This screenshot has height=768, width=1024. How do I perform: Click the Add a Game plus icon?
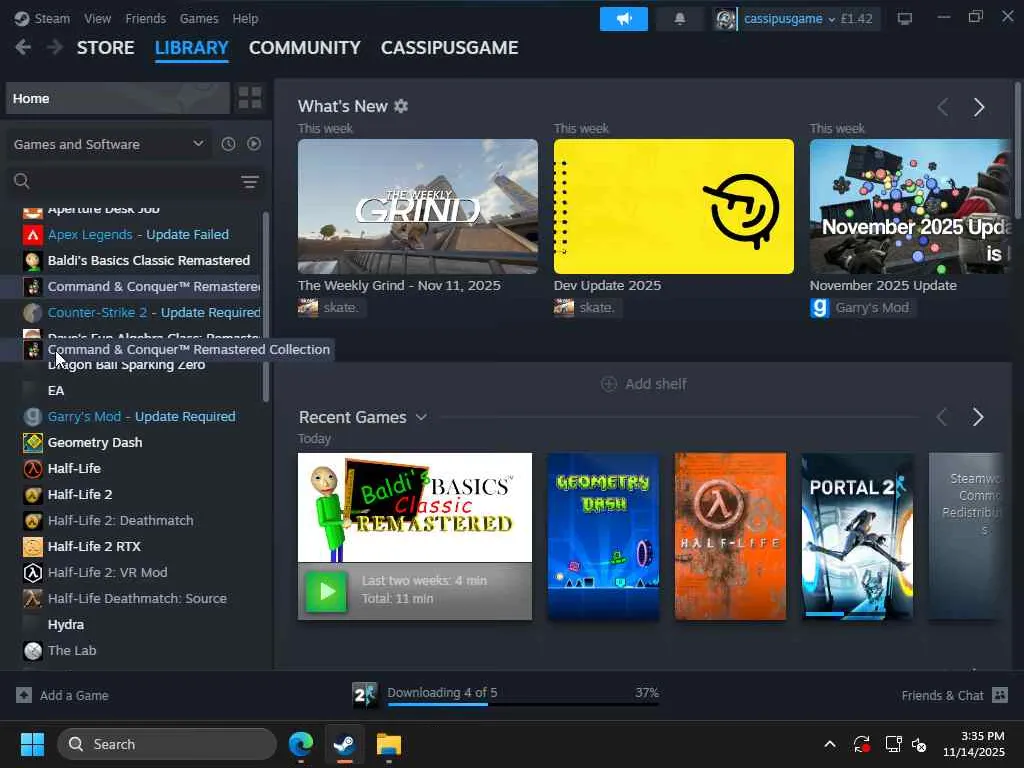coord(24,696)
